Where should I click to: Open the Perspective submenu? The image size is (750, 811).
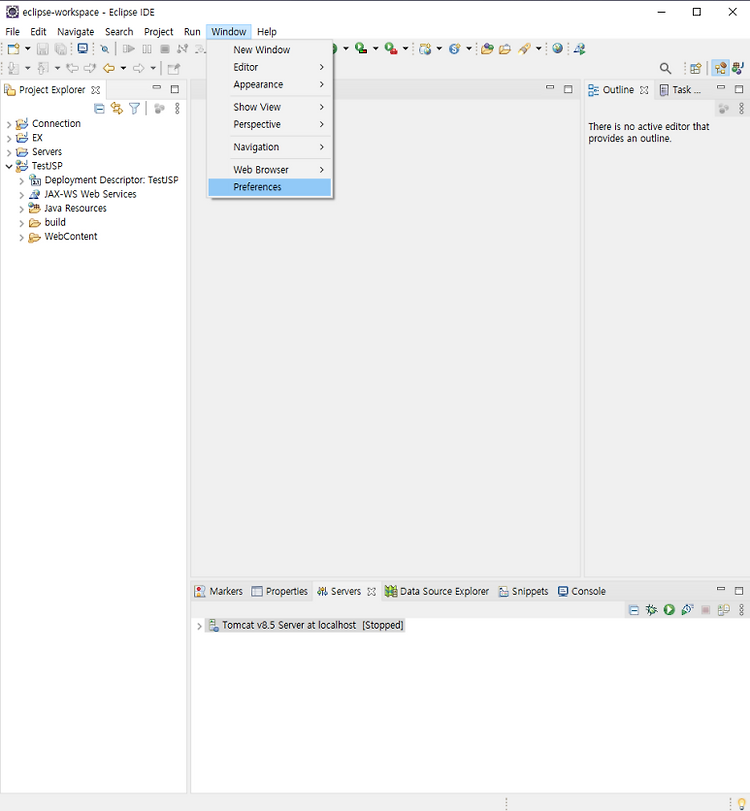269,125
